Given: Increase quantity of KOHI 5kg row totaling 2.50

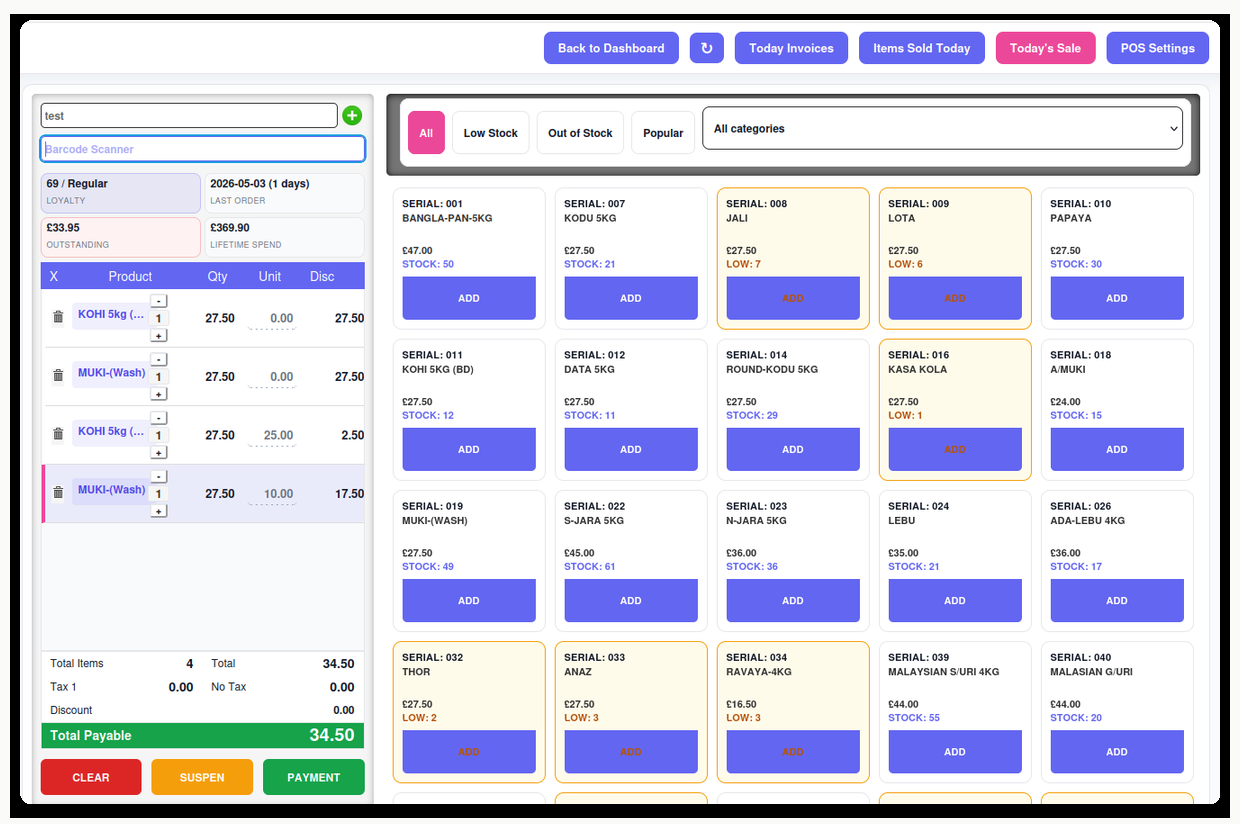Looking at the screenshot, I should [x=159, y=453].
